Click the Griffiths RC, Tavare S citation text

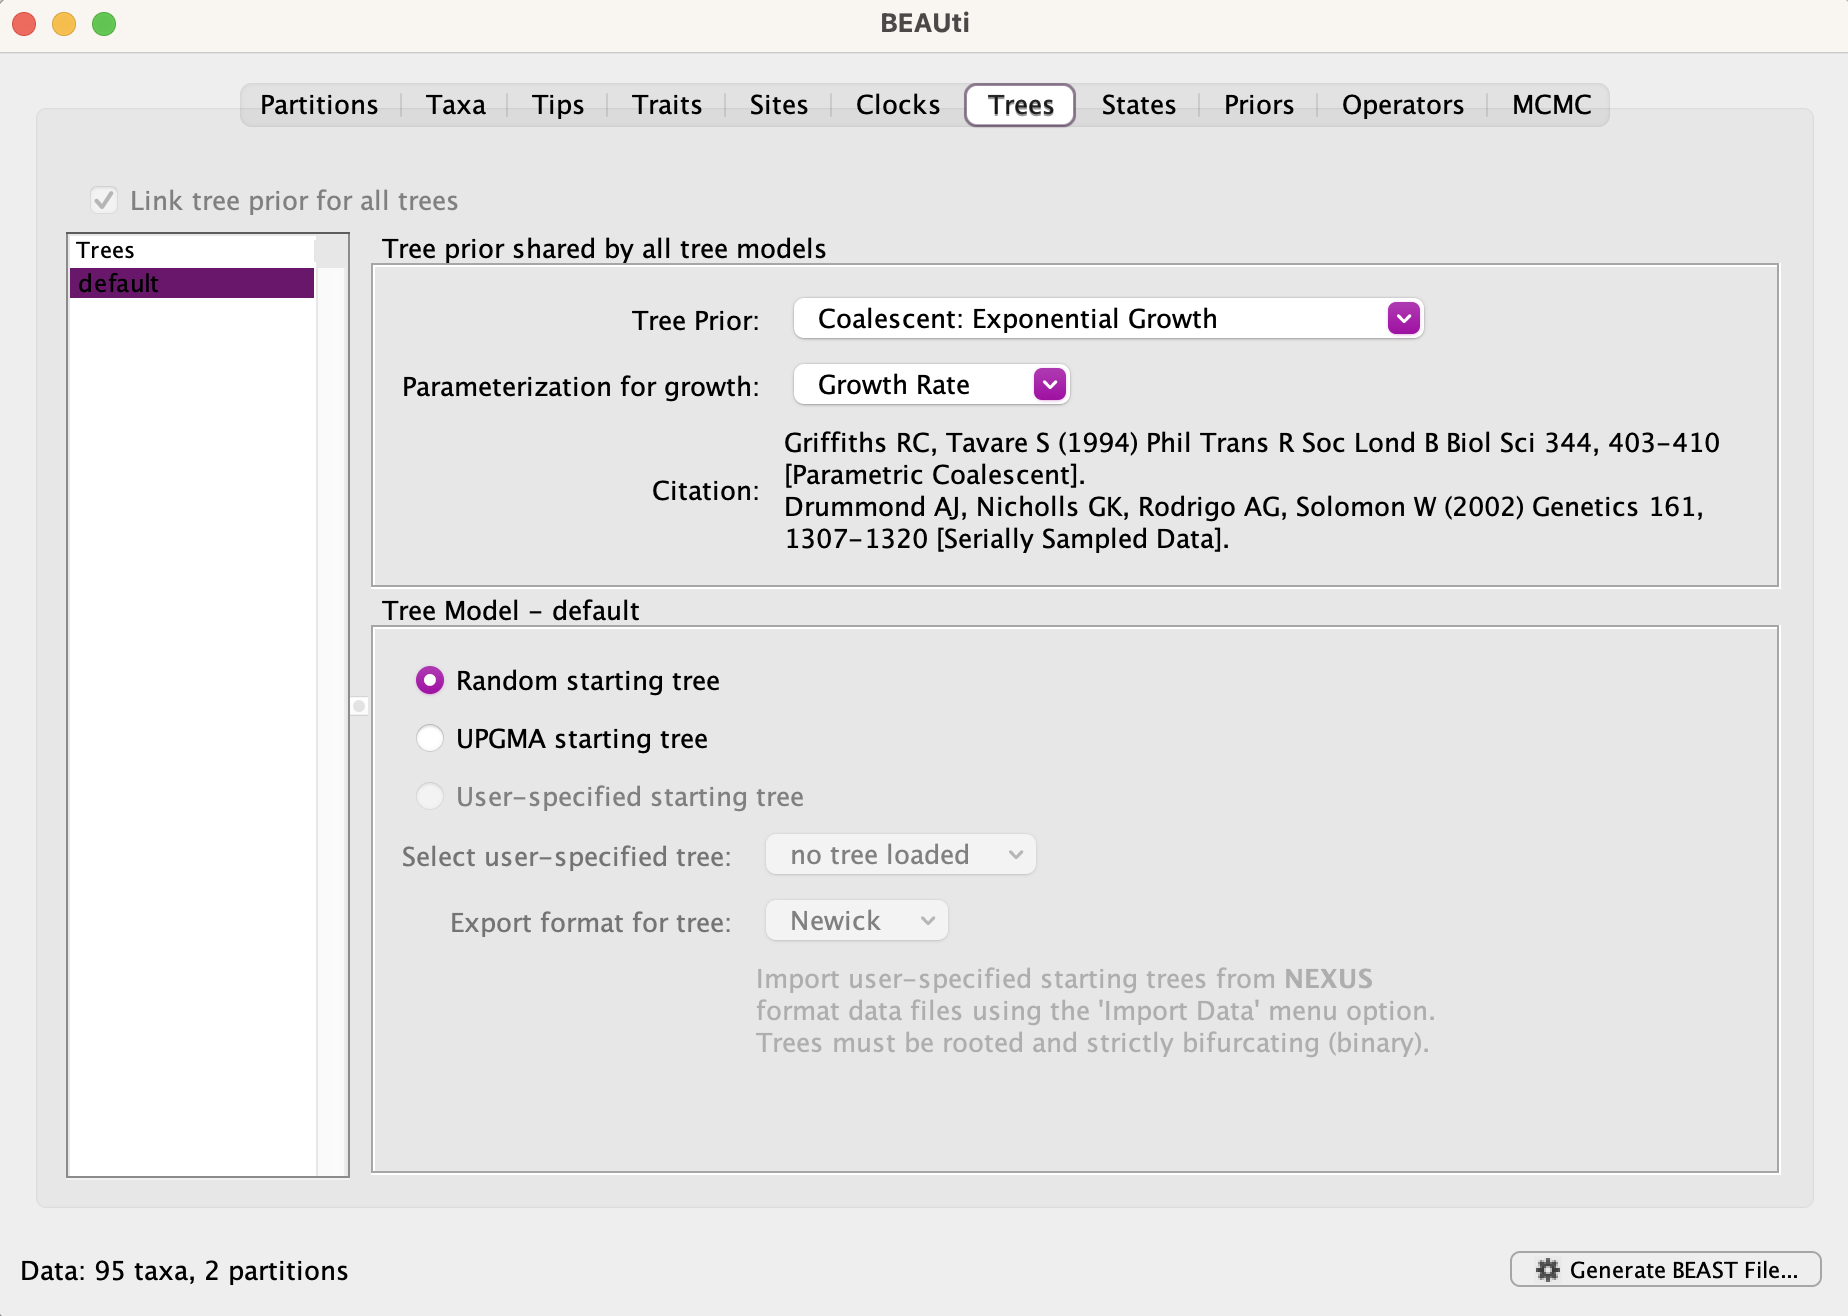pos(1251,459)
